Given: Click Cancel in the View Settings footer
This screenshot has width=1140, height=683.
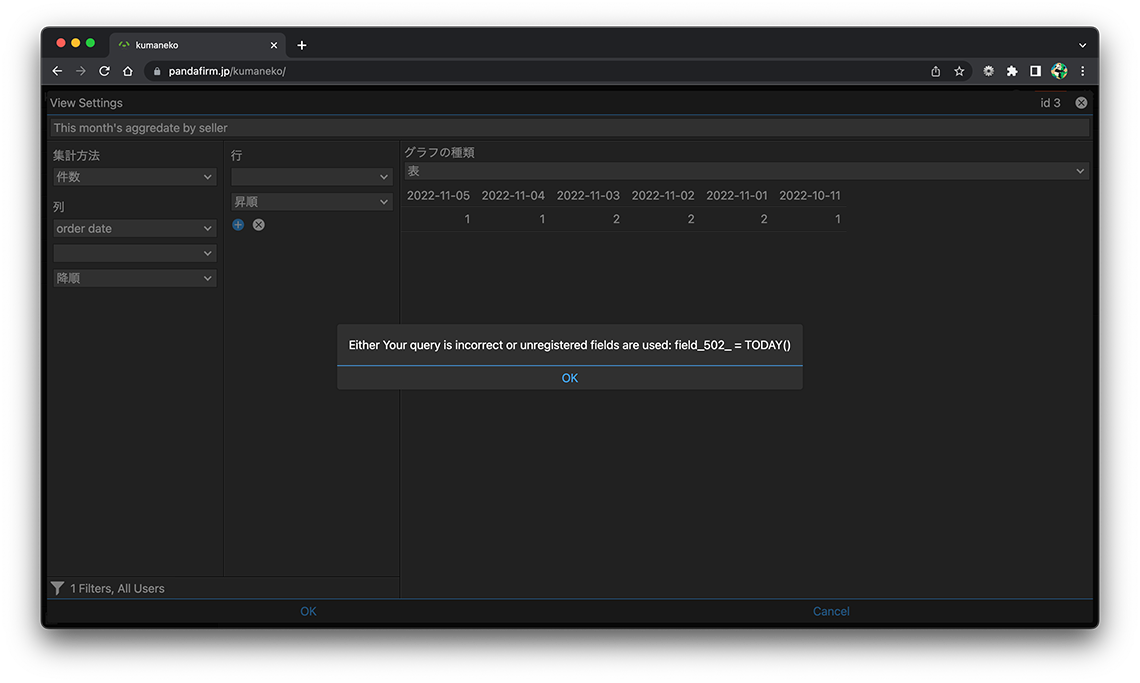Looking at the screenshot, I should tap(831, 611).
